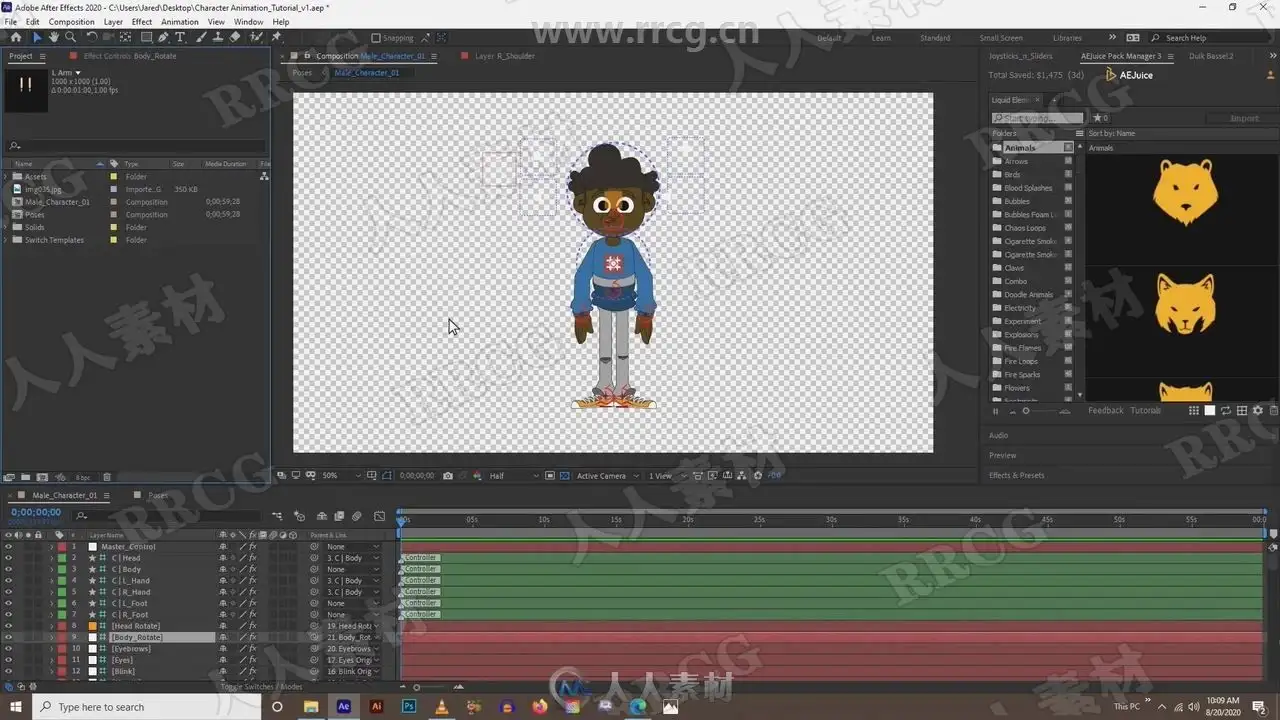Expand the C | R_Foot layer properties
This screenshot has width=1280, height=720.
pyautogui.click(x=51, y=615)
